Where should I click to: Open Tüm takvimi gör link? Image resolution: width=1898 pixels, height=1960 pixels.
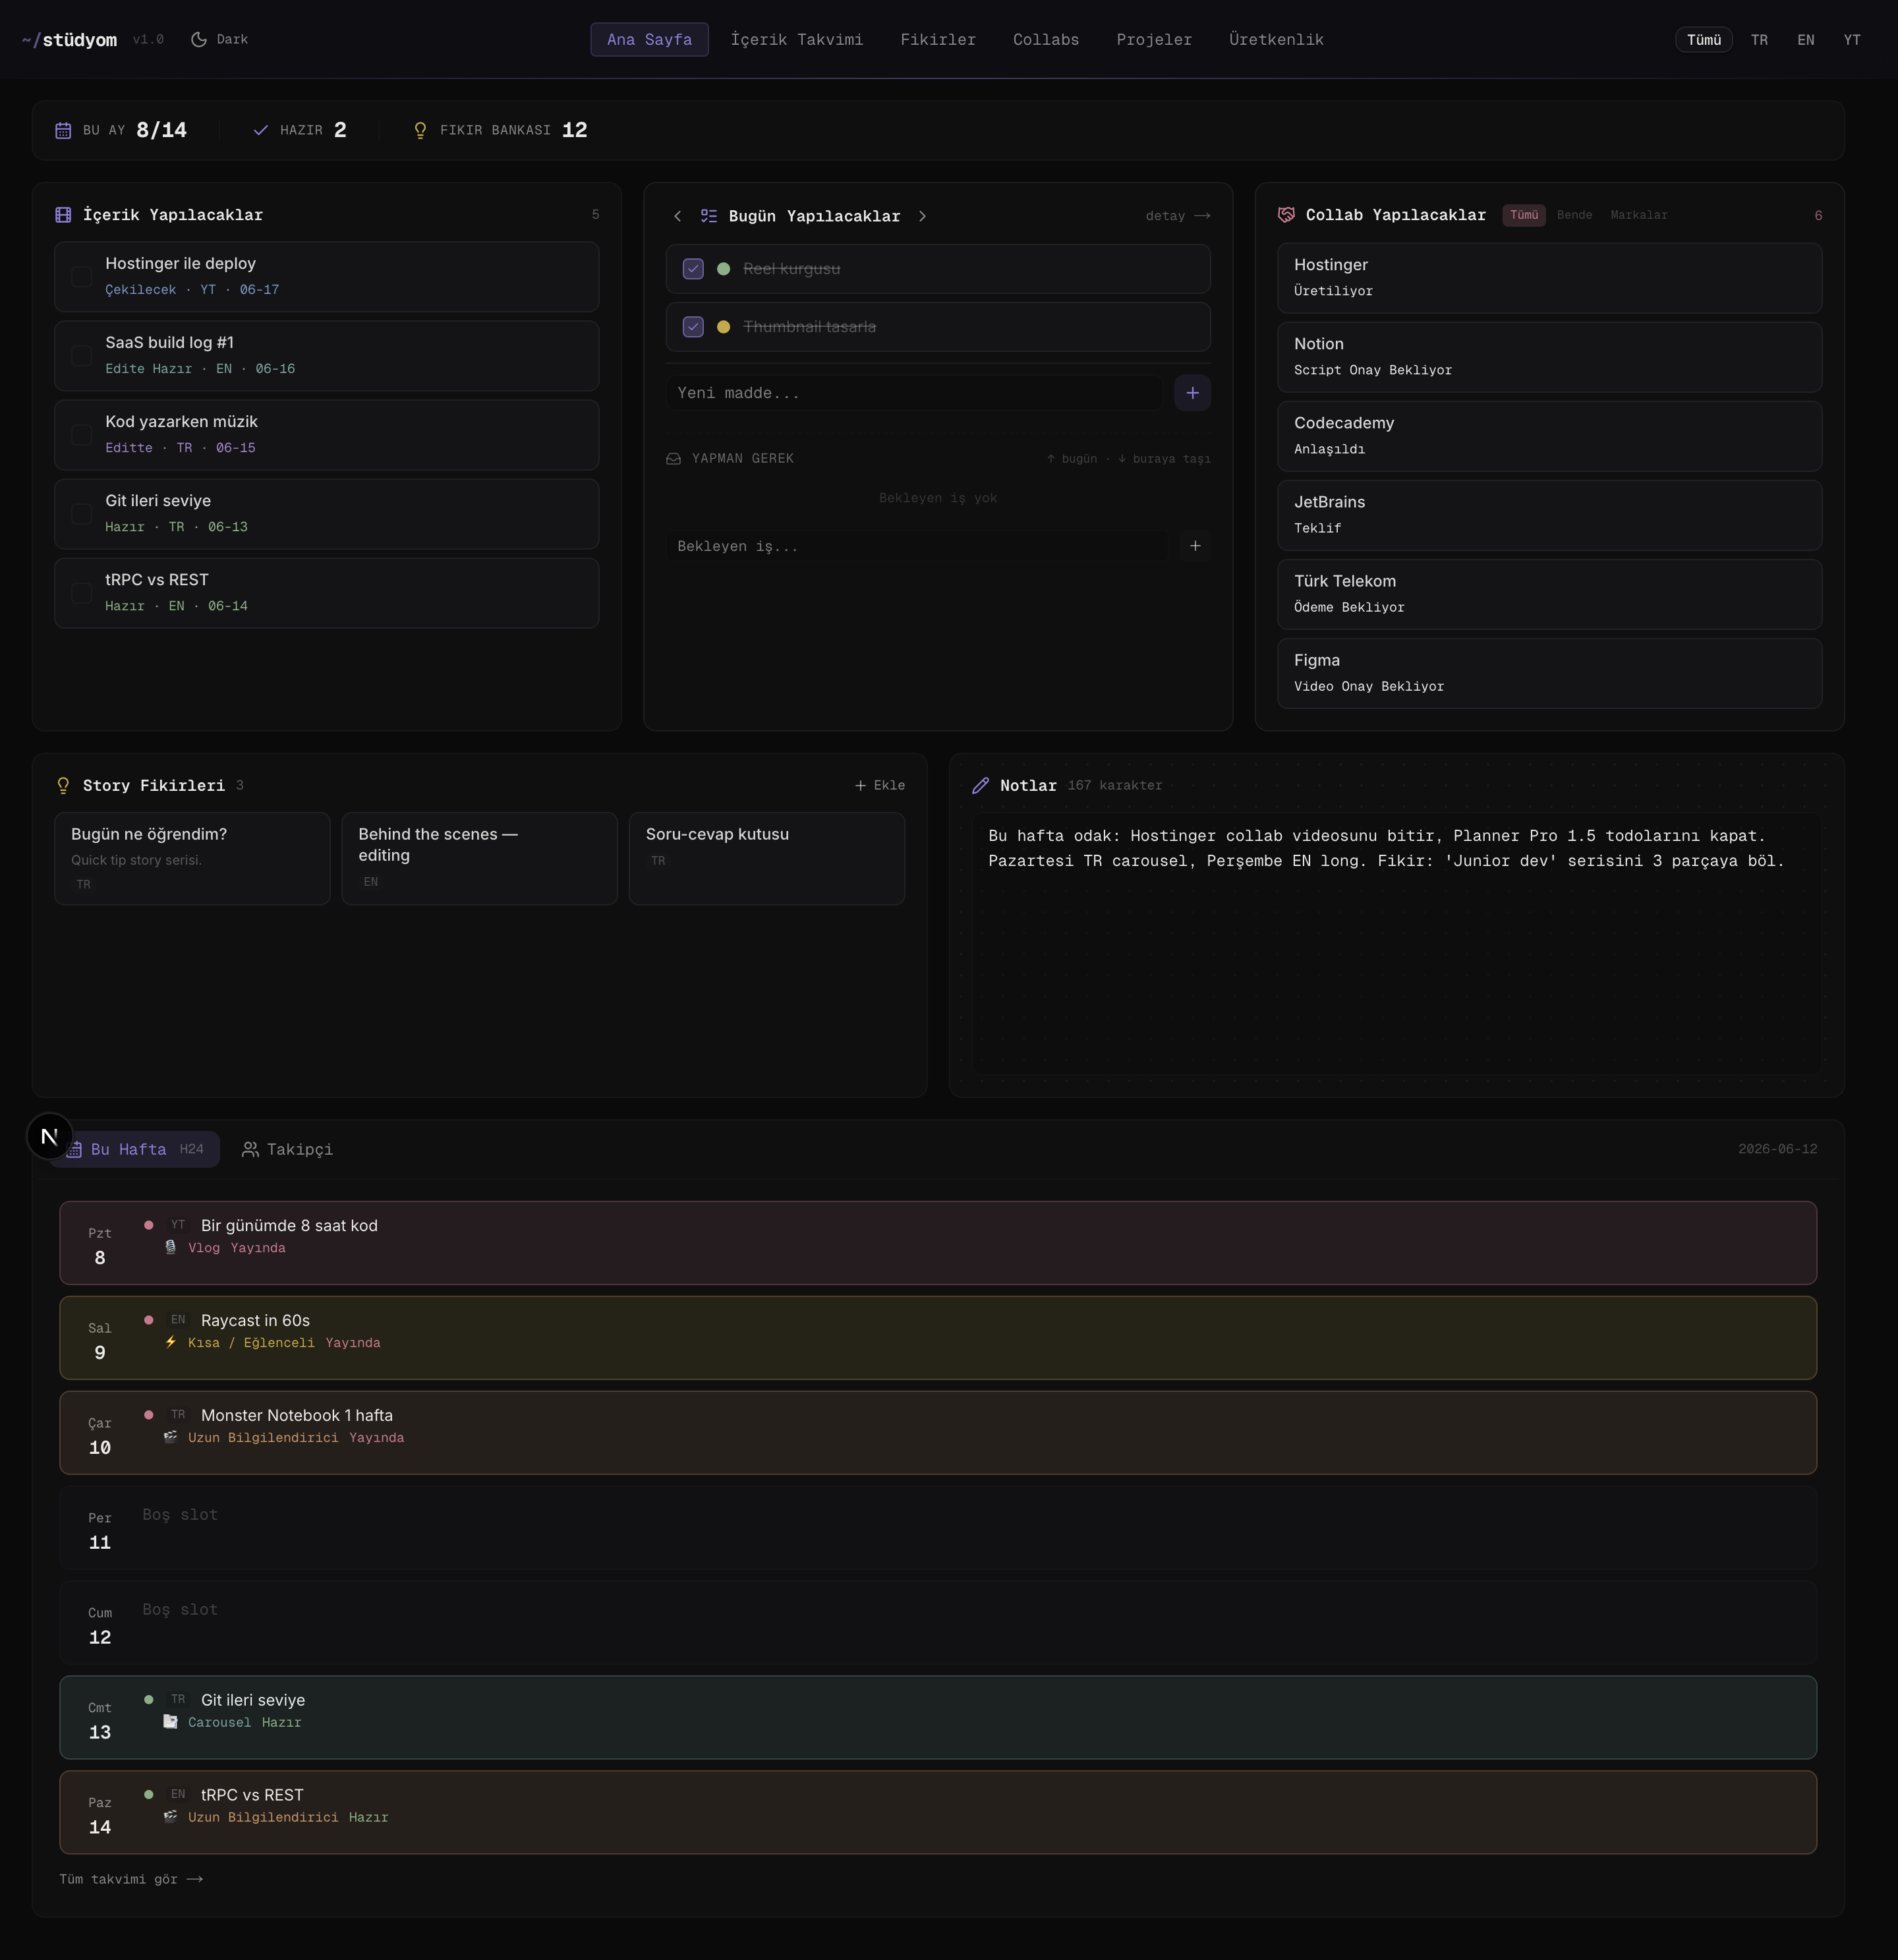tap(131, 1879)
